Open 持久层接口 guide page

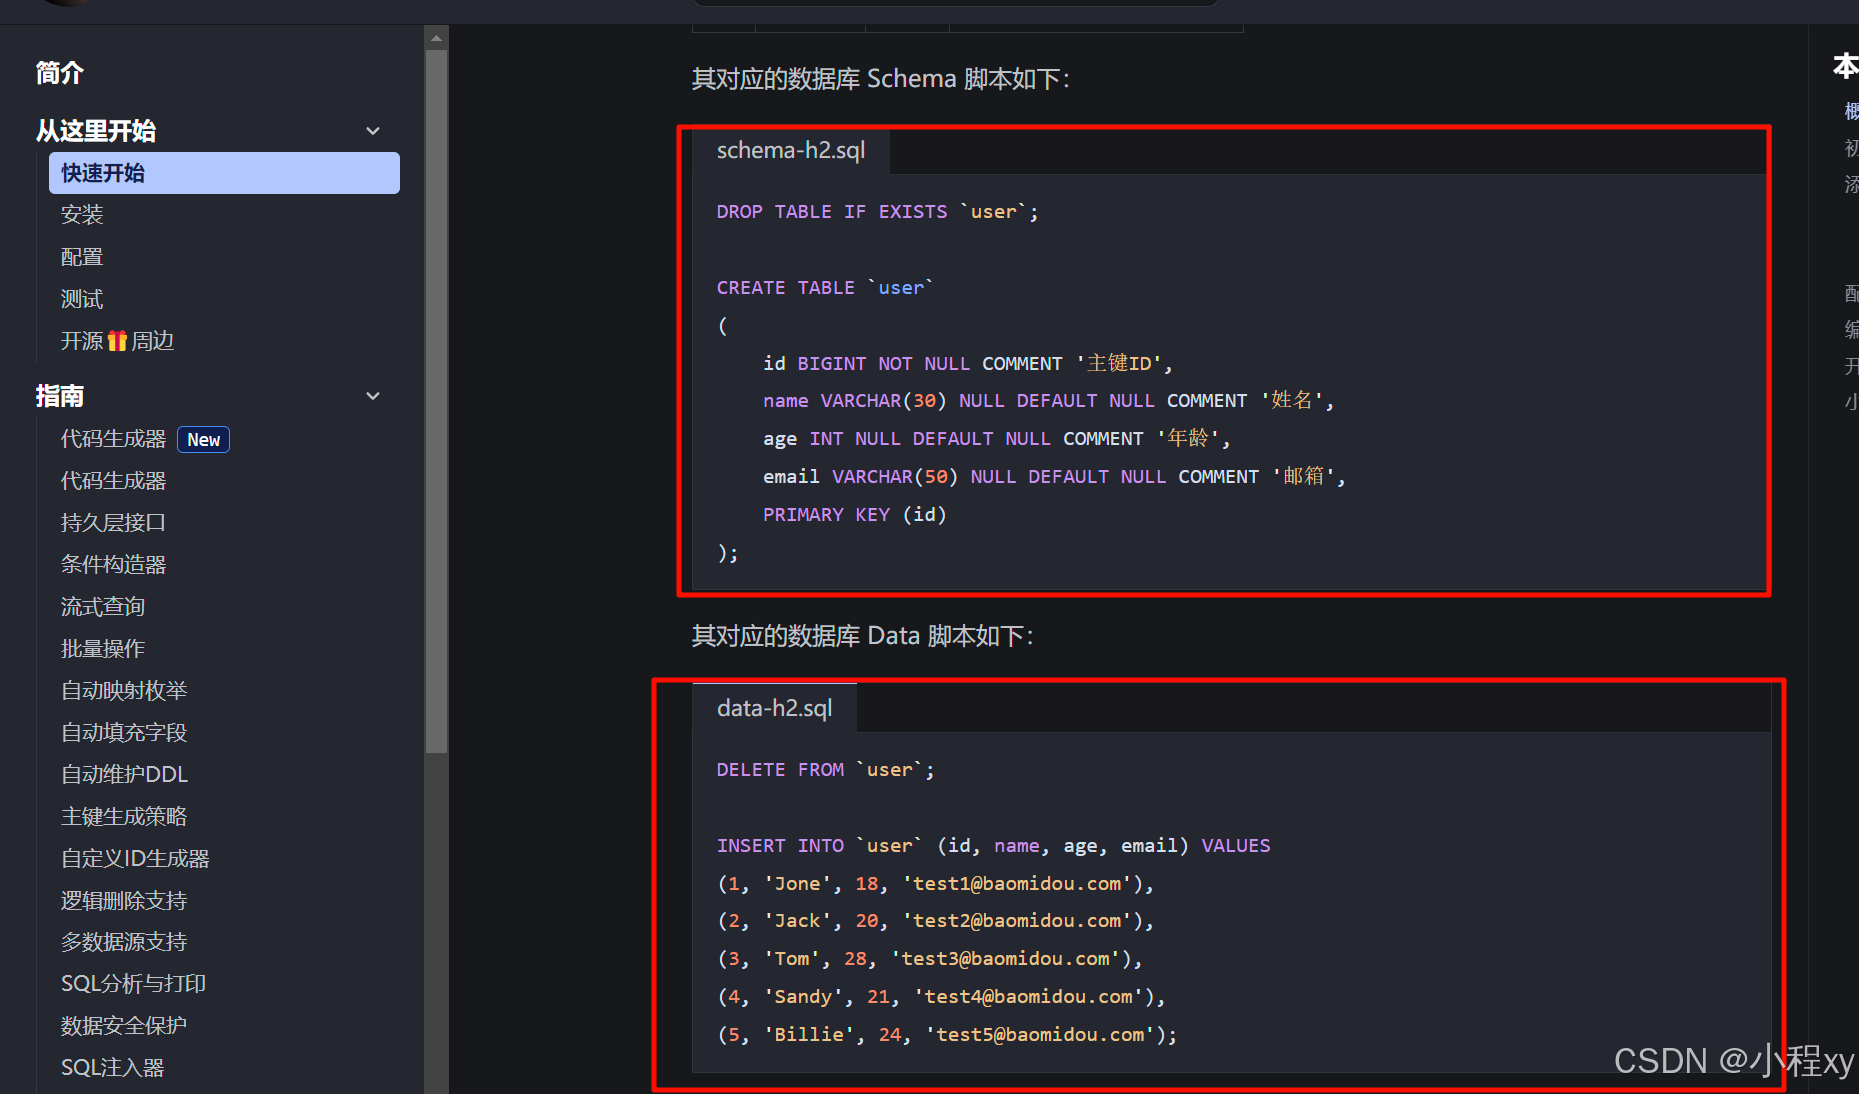pyautogui.click(x=113, y=523)
